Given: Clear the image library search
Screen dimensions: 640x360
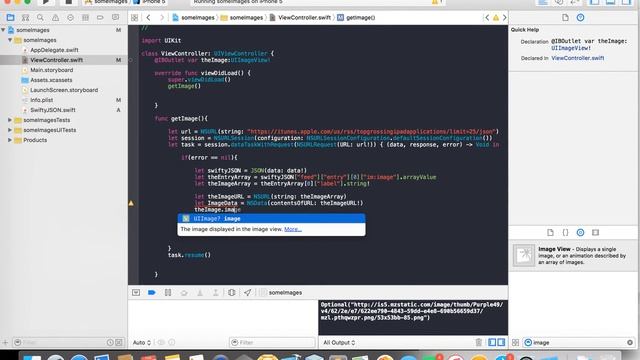Looking at the screenshot, I should point(630,342).
